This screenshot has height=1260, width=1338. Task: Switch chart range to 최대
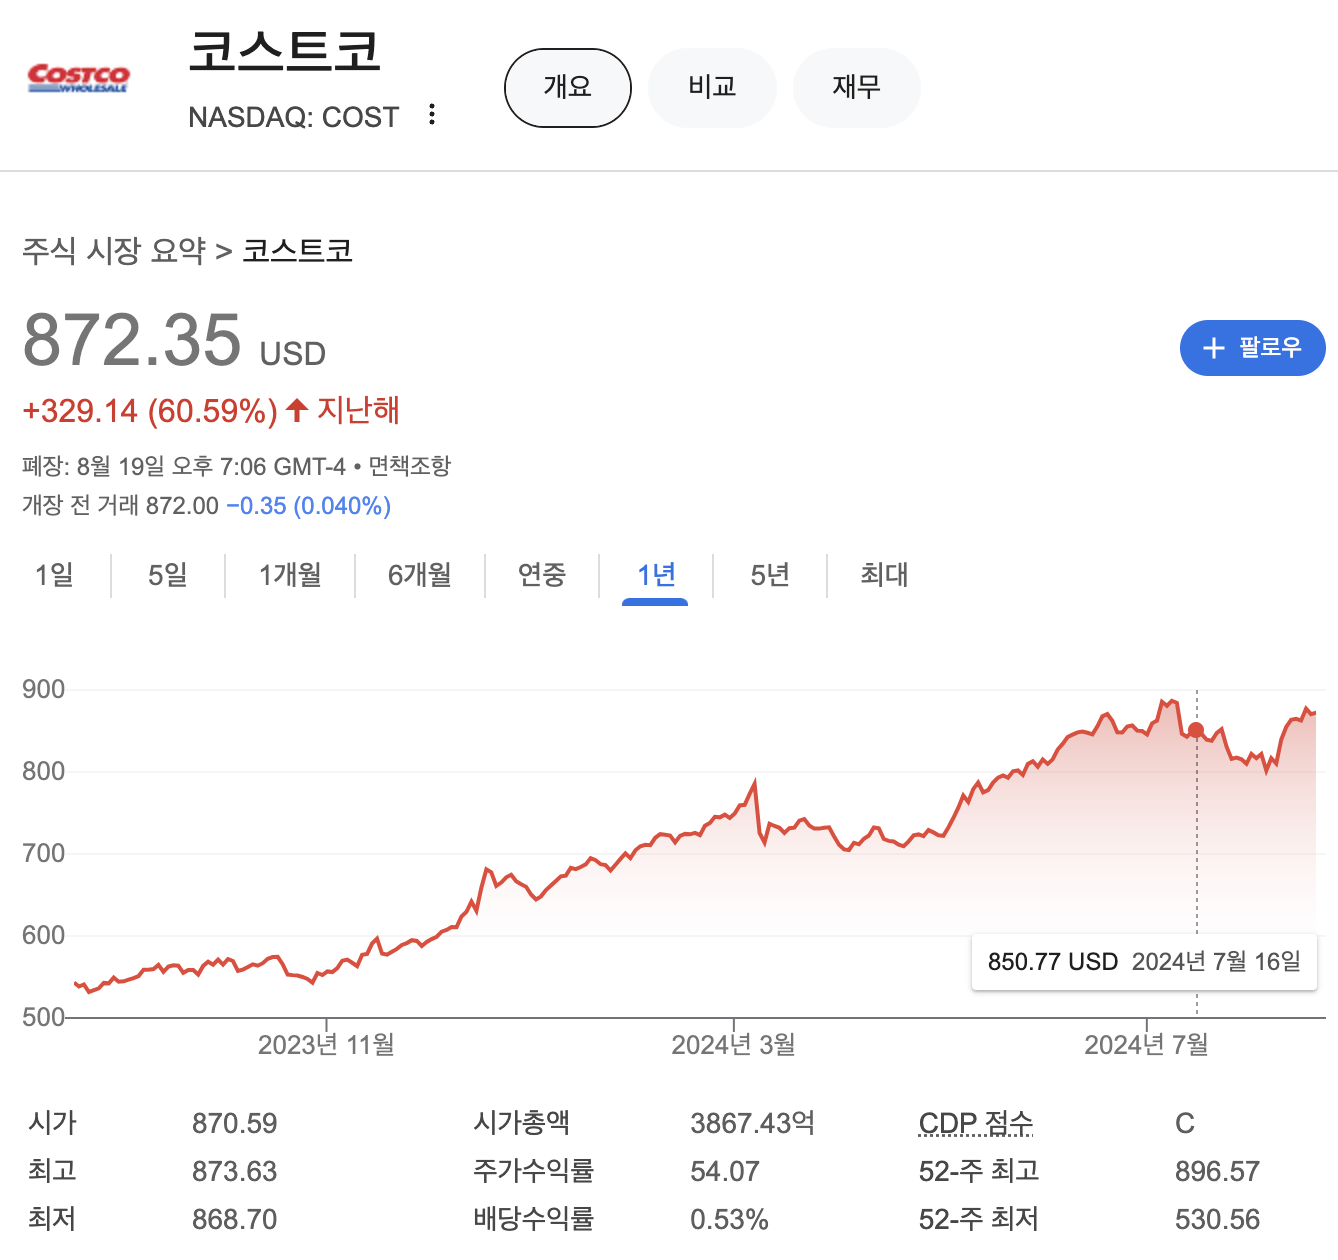point(884,575)
